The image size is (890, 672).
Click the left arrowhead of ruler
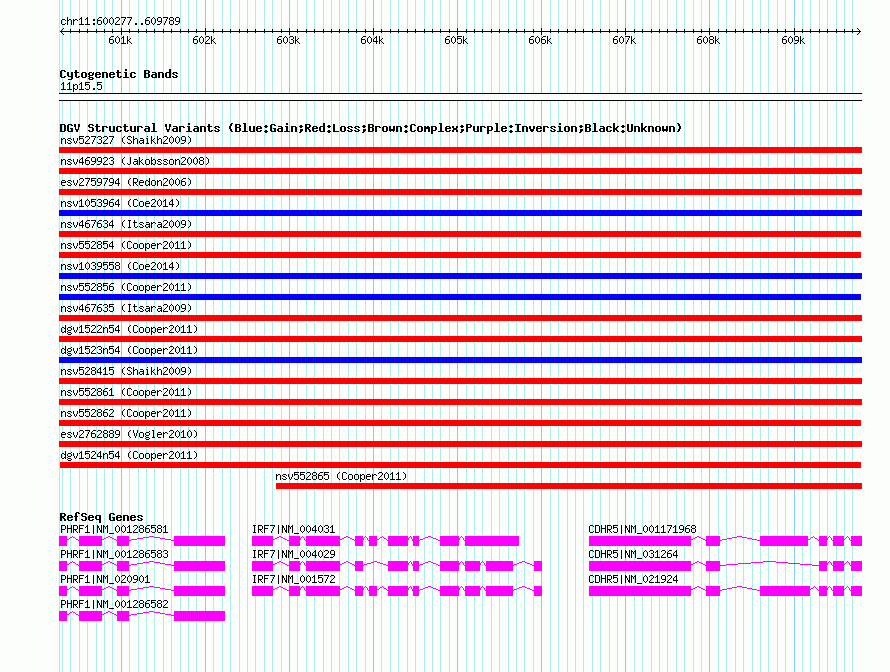(62, 31)
